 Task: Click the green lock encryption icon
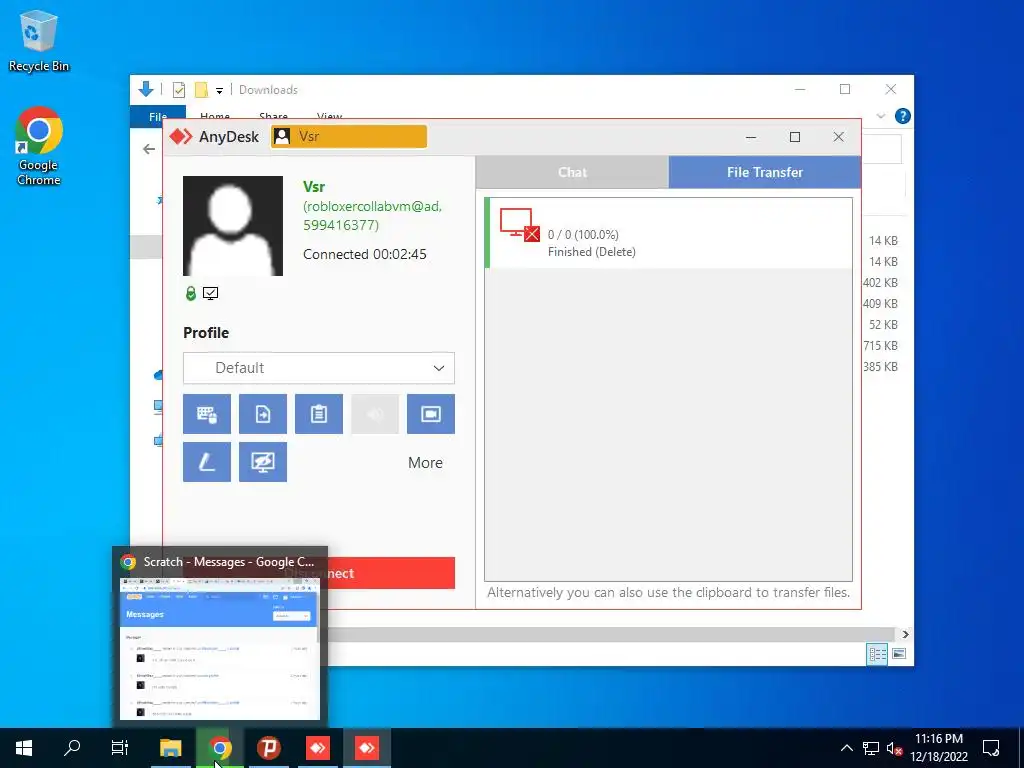(x=191, y=293)
